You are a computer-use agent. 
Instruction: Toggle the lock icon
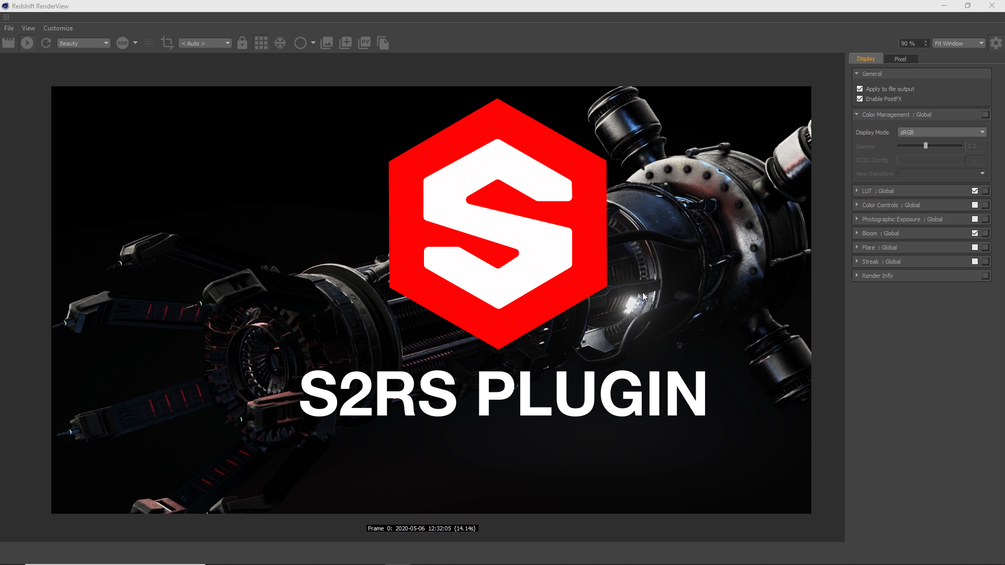242,43
